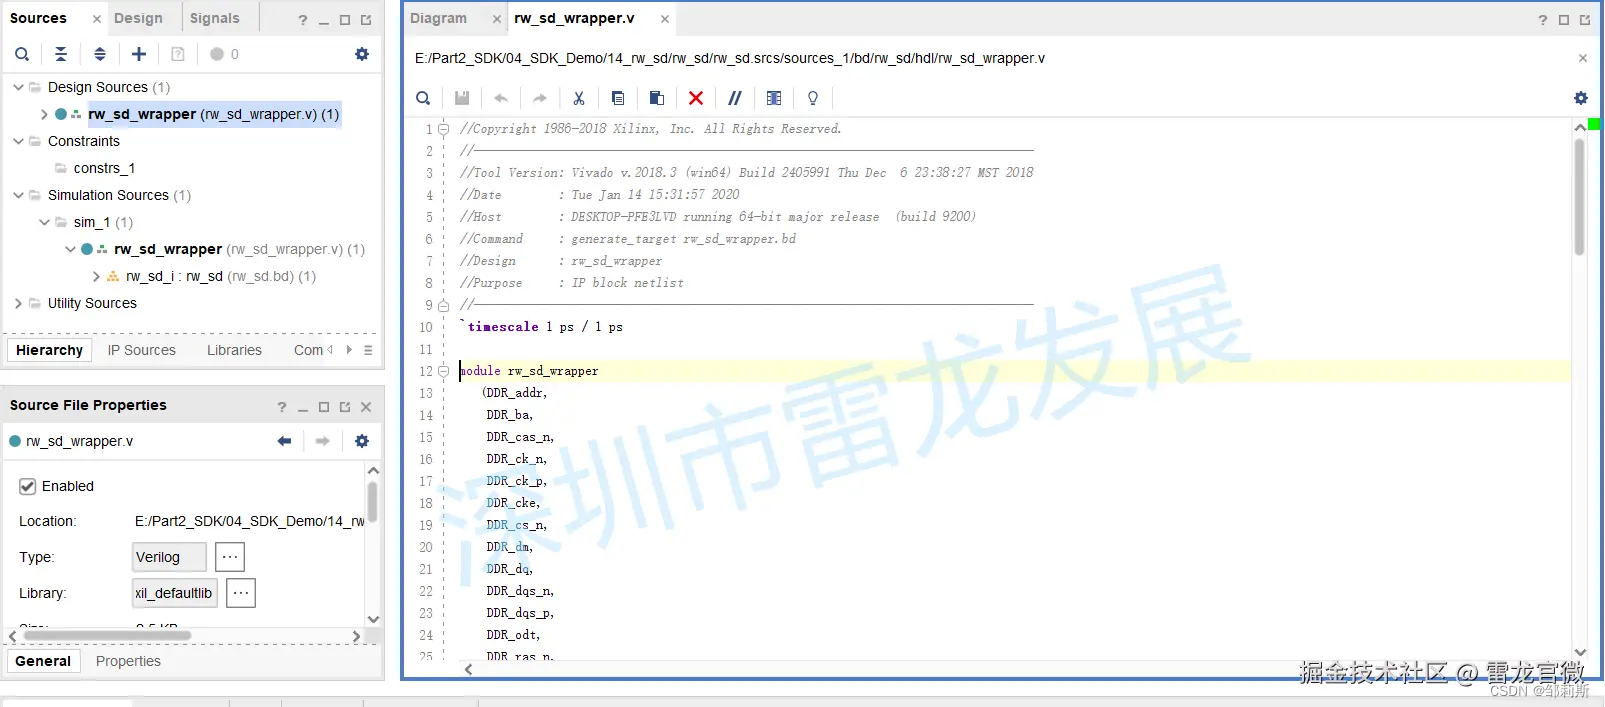Collapse the sim_1 node
Viewport: 1605px width, 707px height.
44,222
